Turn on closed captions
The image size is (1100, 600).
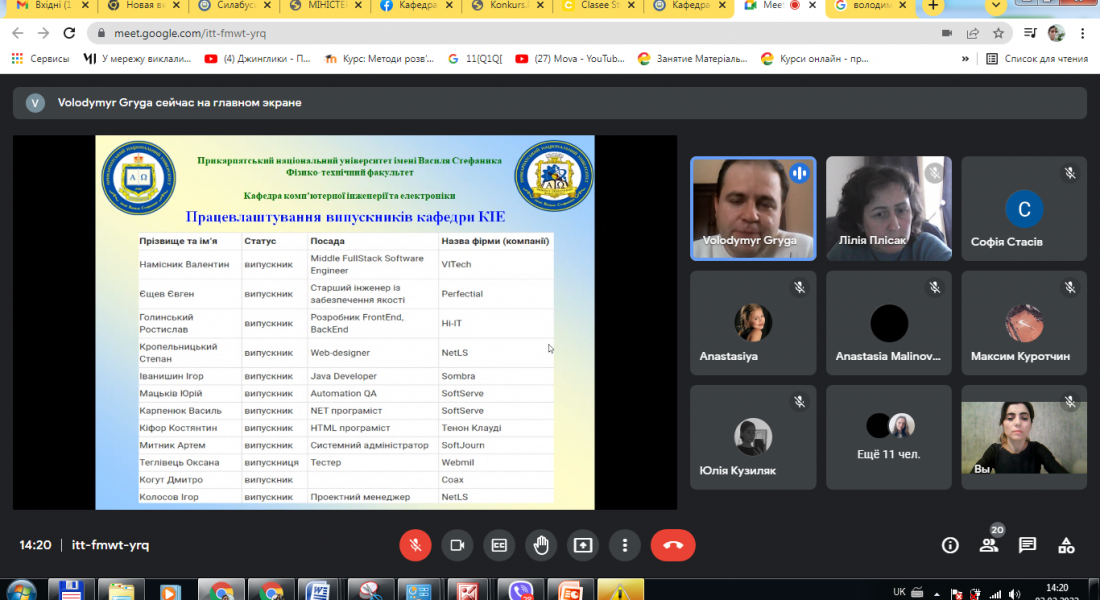(x=499, y=545)
